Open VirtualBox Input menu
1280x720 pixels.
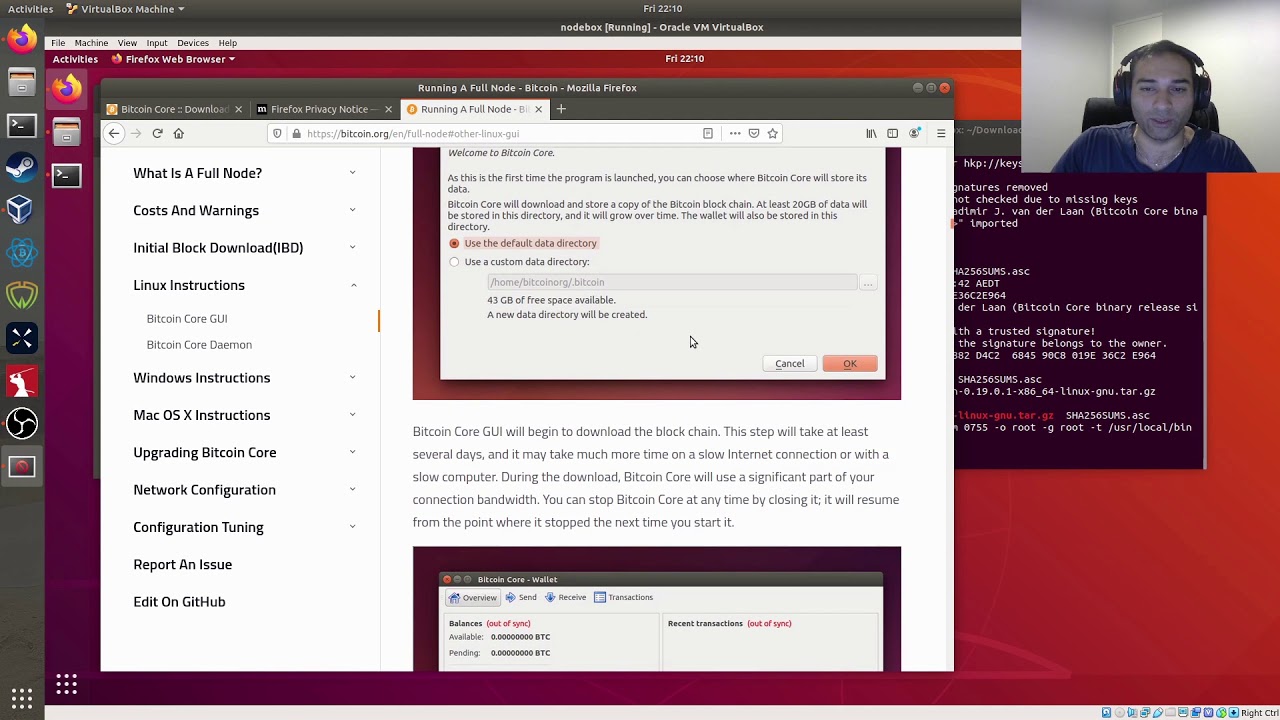[157, 43]
